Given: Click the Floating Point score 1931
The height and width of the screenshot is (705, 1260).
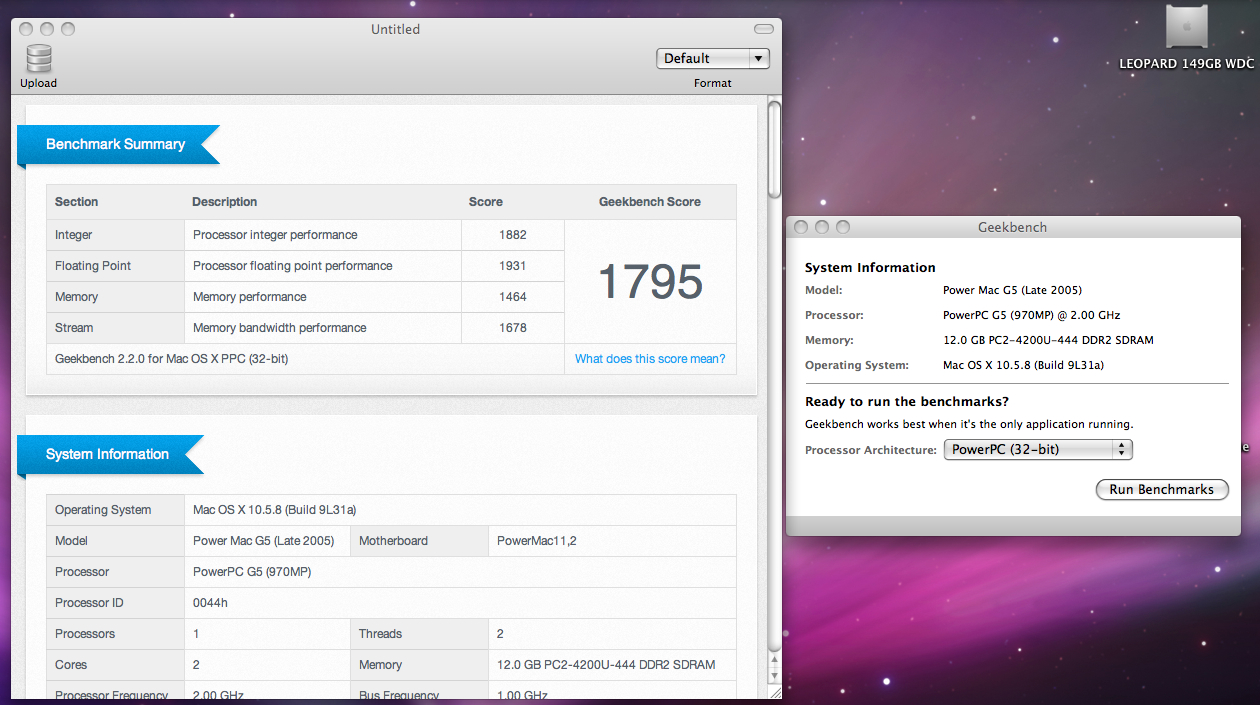Looking at the screenshot, I should (512, 266).
